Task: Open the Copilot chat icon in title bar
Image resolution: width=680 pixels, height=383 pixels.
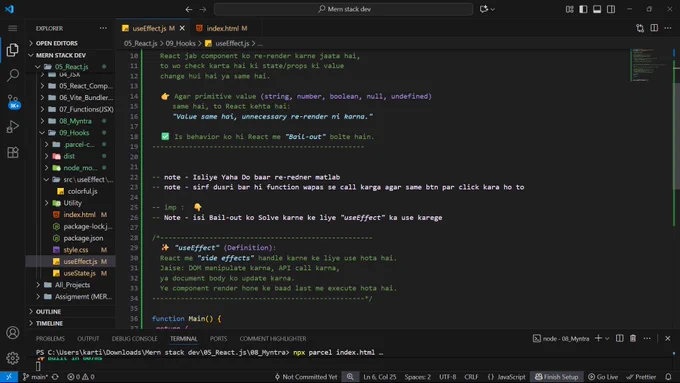Action: coord(484,9)
